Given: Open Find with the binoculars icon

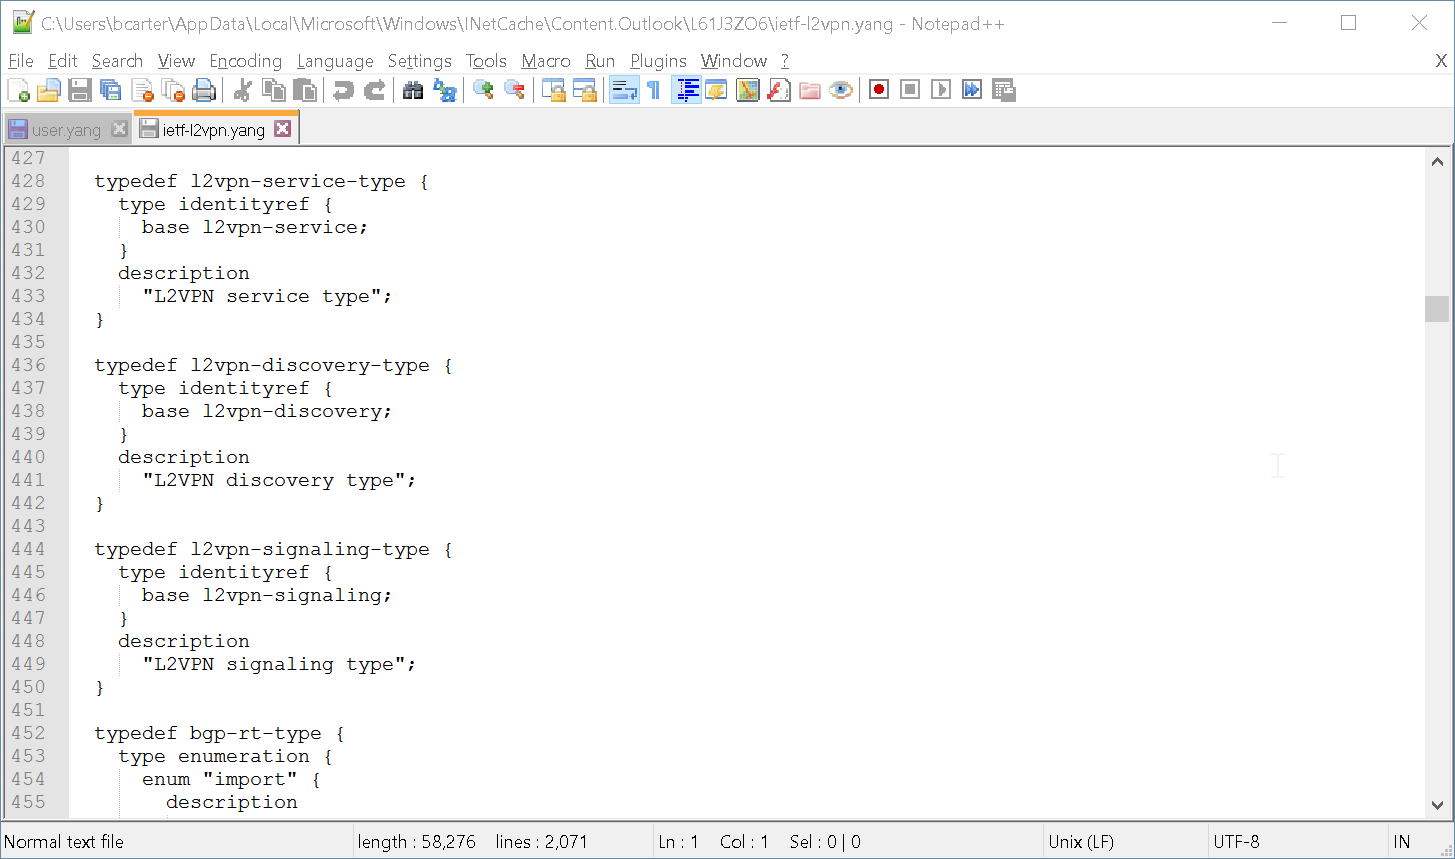Looking at the screenshot, I should click(x=413, y=90).
